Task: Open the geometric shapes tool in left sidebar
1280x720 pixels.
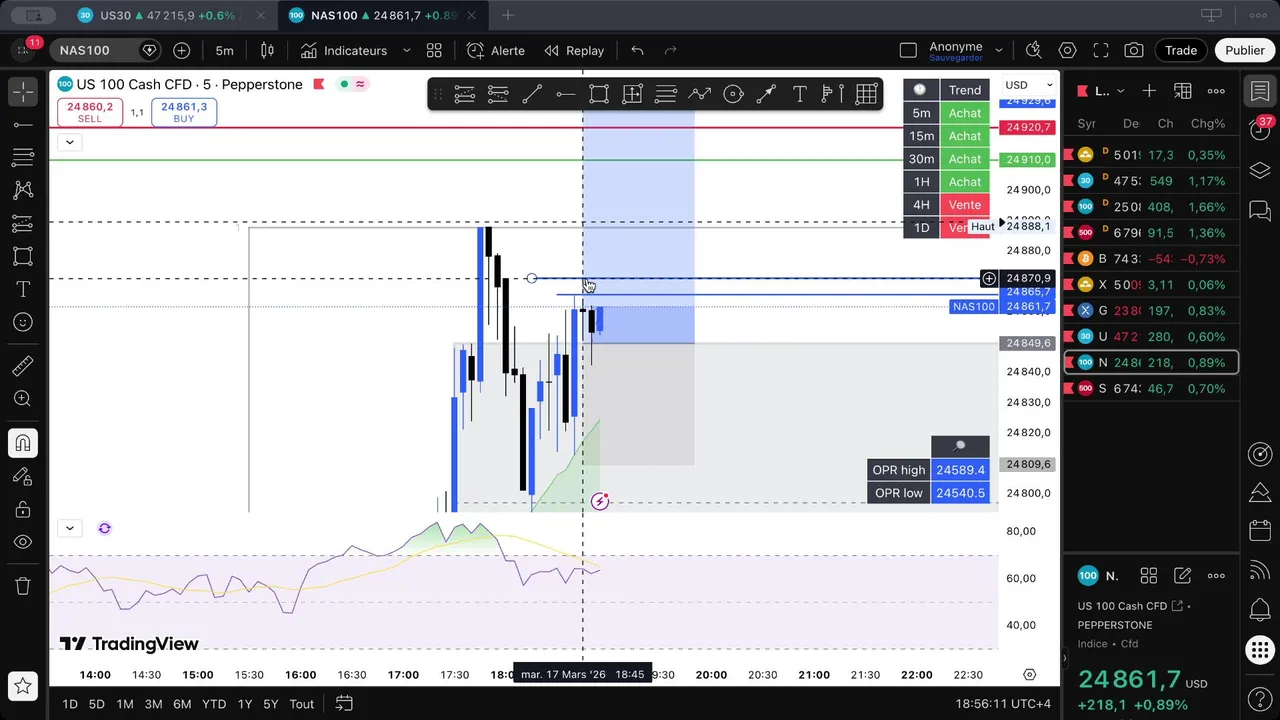Action: click(23, 256)
